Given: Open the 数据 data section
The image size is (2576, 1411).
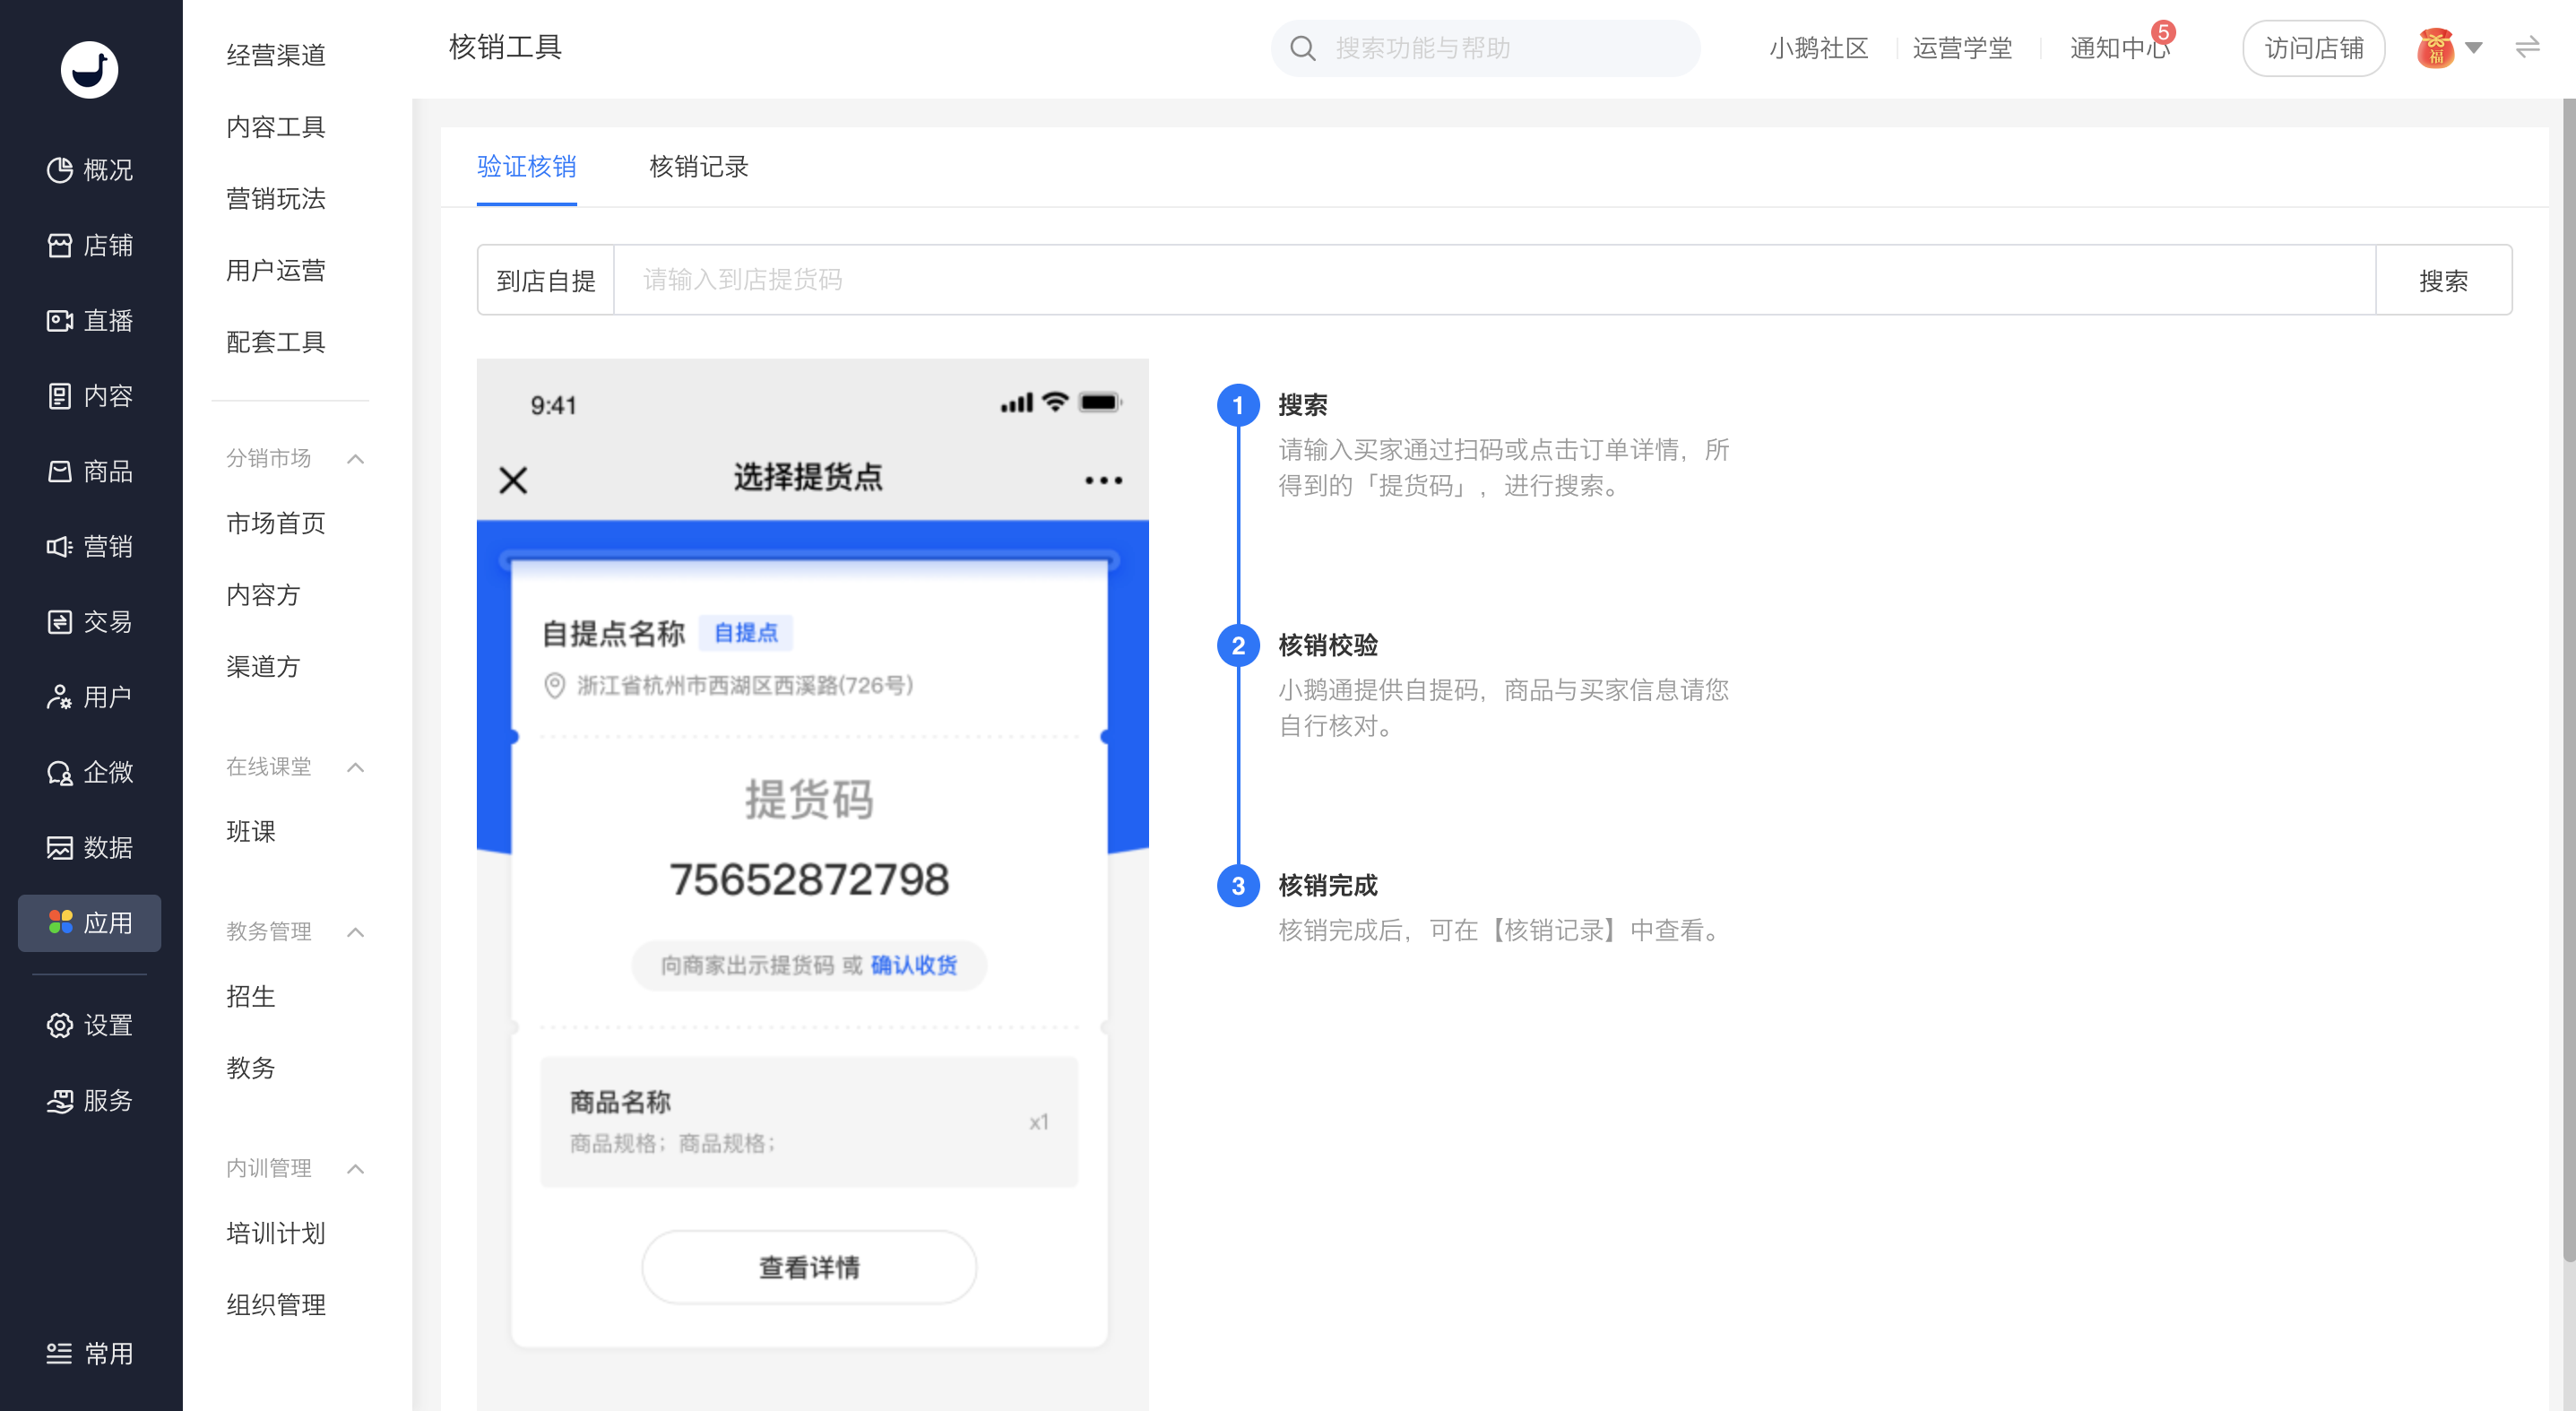Looking at the screenshot, I should coord(90,848).
